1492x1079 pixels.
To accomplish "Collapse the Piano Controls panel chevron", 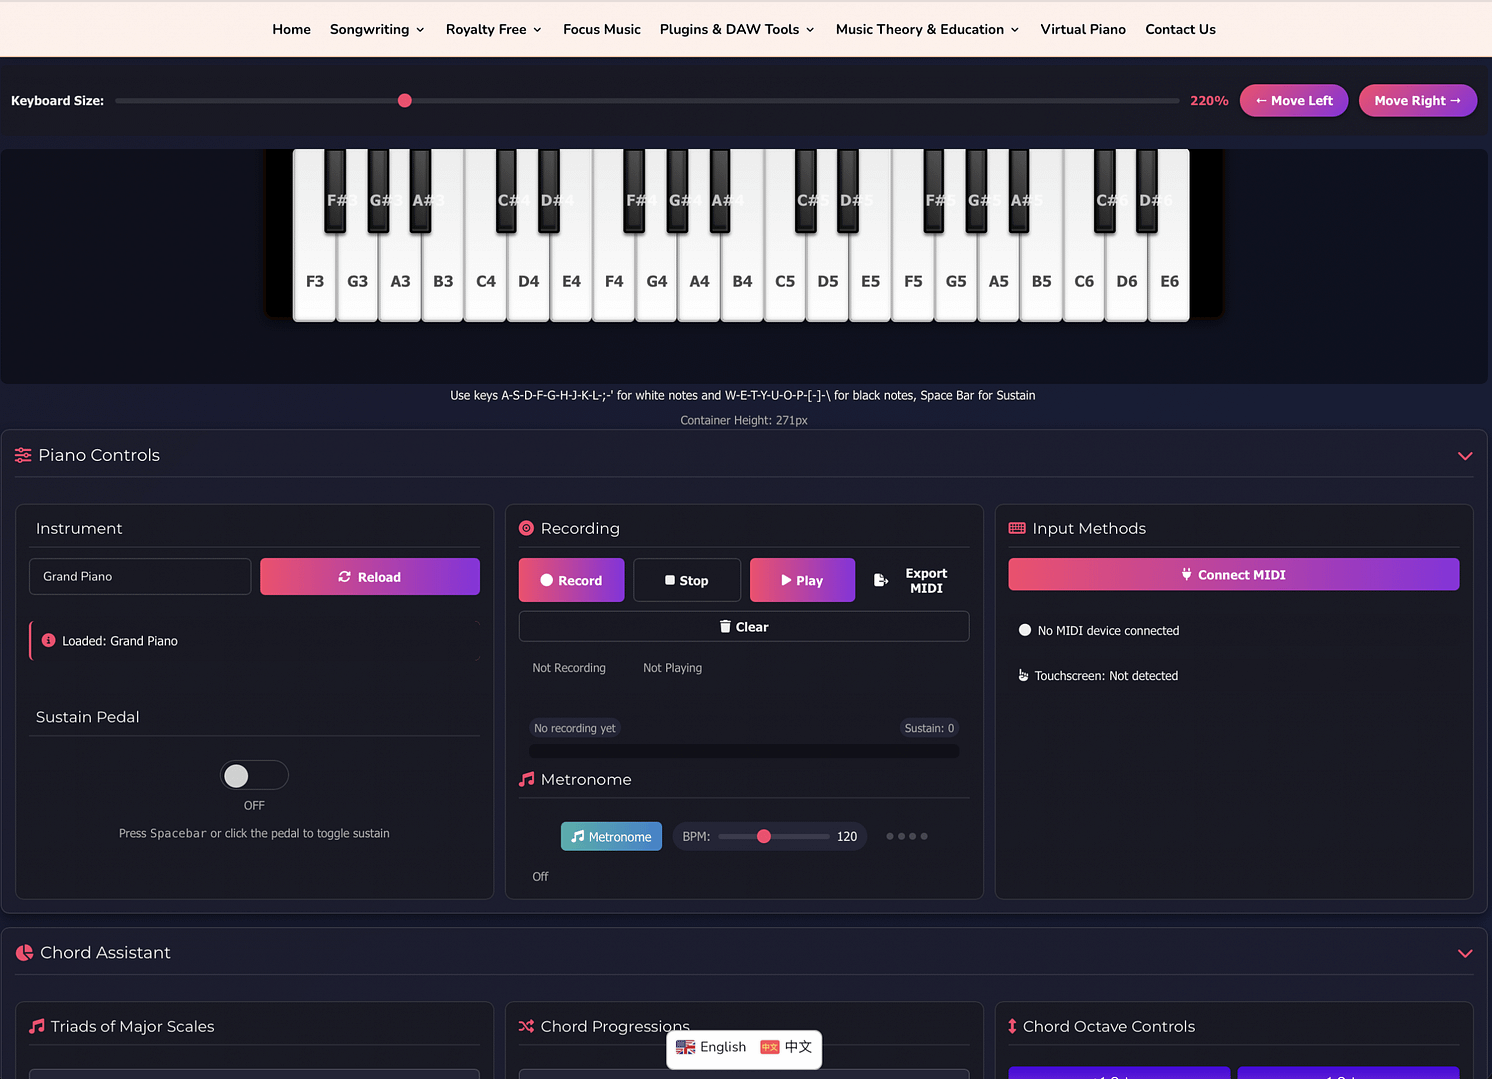I will 1465,456.
